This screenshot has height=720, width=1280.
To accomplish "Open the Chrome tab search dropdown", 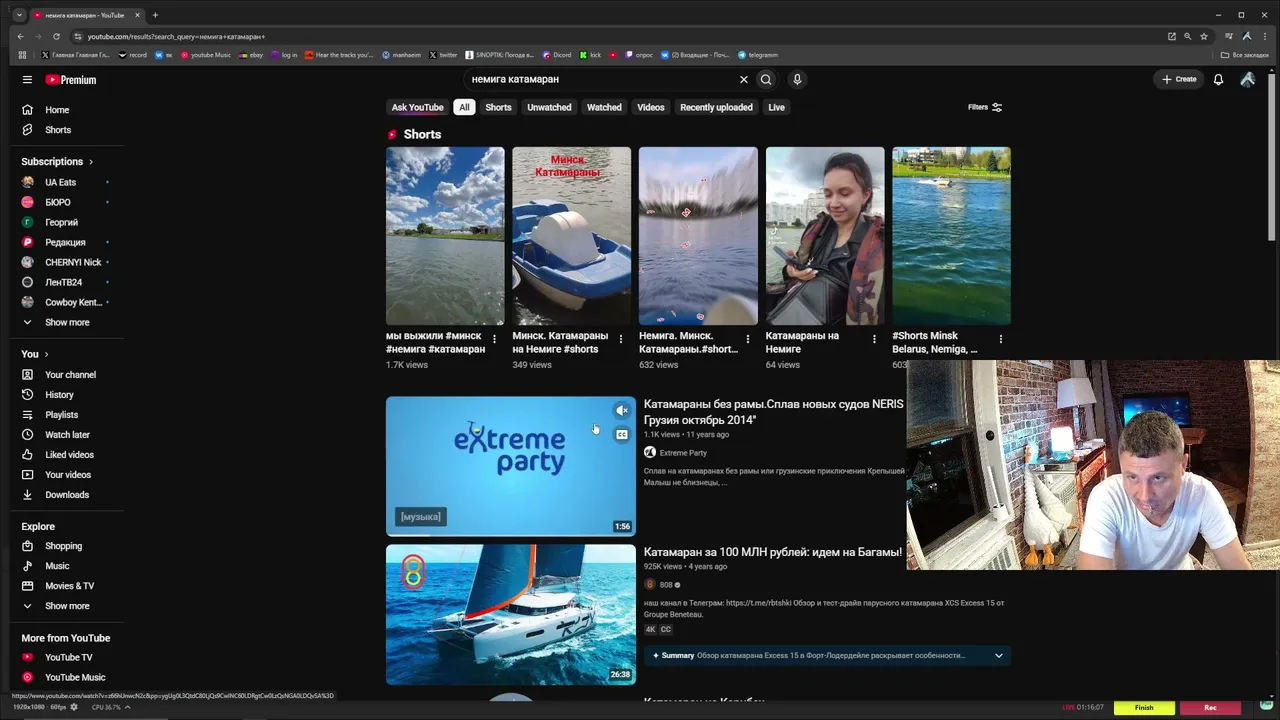I will 18,15.
